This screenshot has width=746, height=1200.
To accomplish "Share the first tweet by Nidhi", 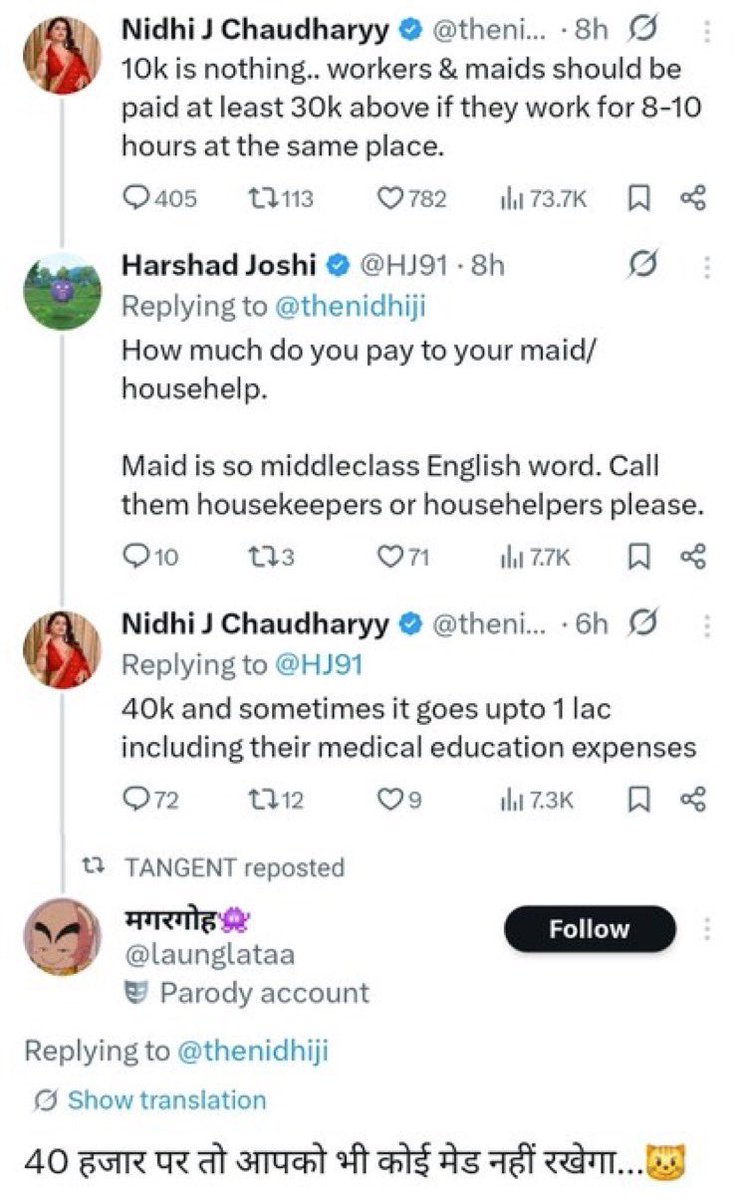I will coord(693,199).
